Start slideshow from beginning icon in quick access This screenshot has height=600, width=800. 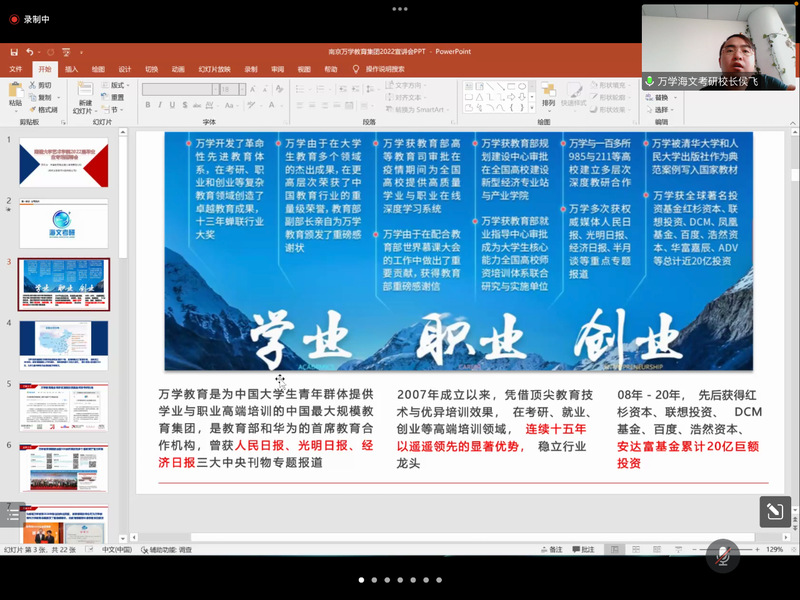[66, 52]
